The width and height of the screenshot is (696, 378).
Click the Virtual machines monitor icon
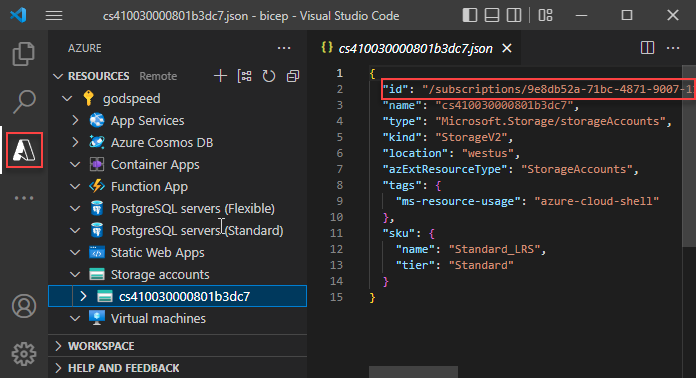click(97, 318)
